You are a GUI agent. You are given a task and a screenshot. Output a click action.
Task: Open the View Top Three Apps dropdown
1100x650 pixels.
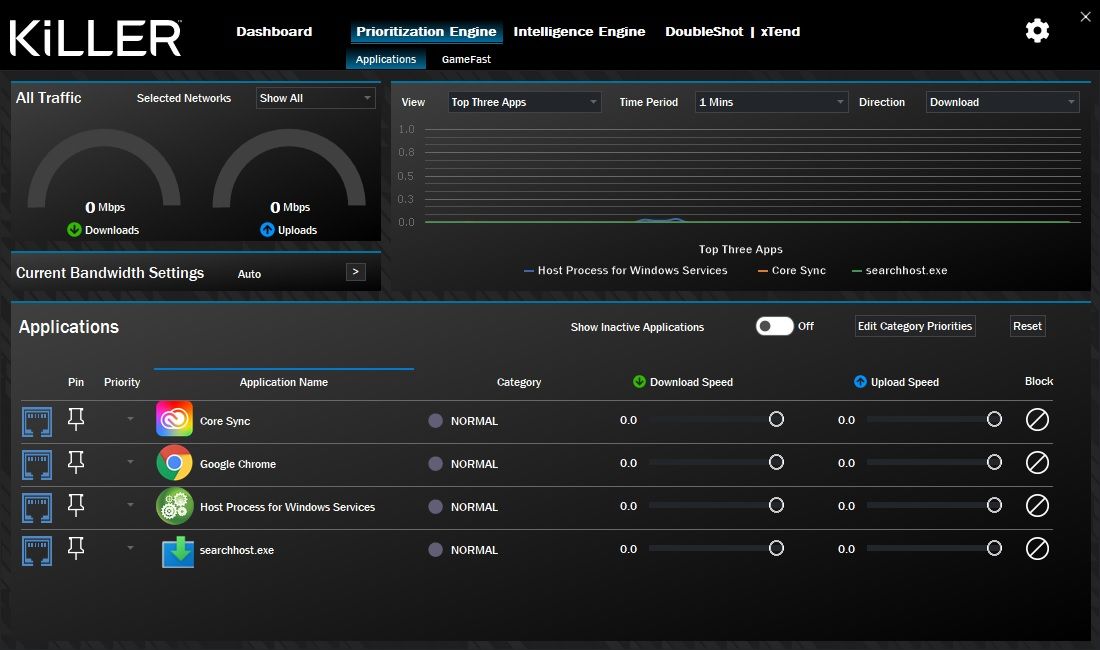(524, 102)
